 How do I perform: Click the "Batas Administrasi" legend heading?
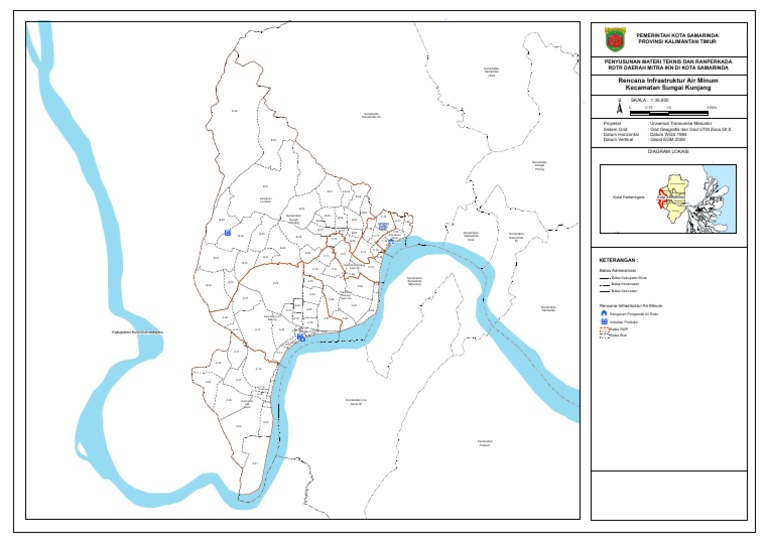coord(617,270)
